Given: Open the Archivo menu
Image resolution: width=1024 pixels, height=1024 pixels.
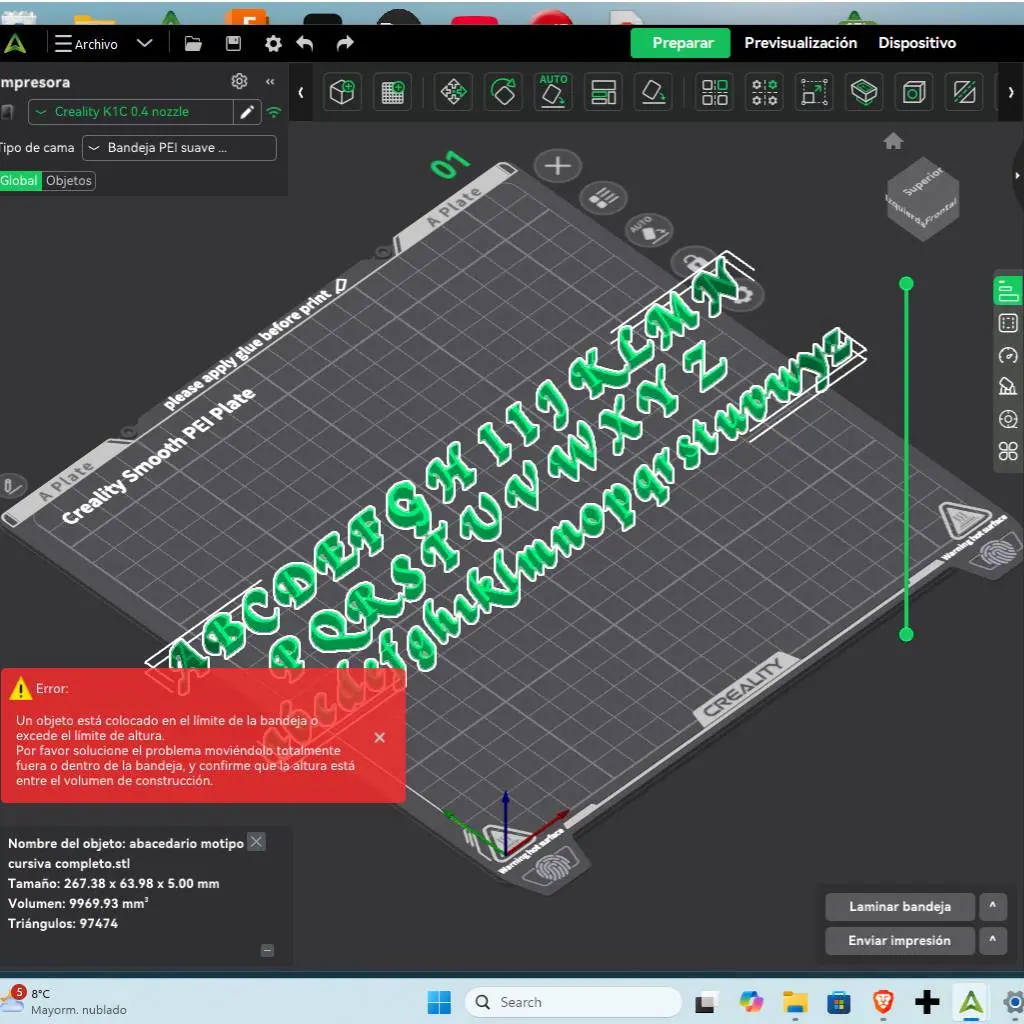Looking at the screenshot, I should coord(86,44).
